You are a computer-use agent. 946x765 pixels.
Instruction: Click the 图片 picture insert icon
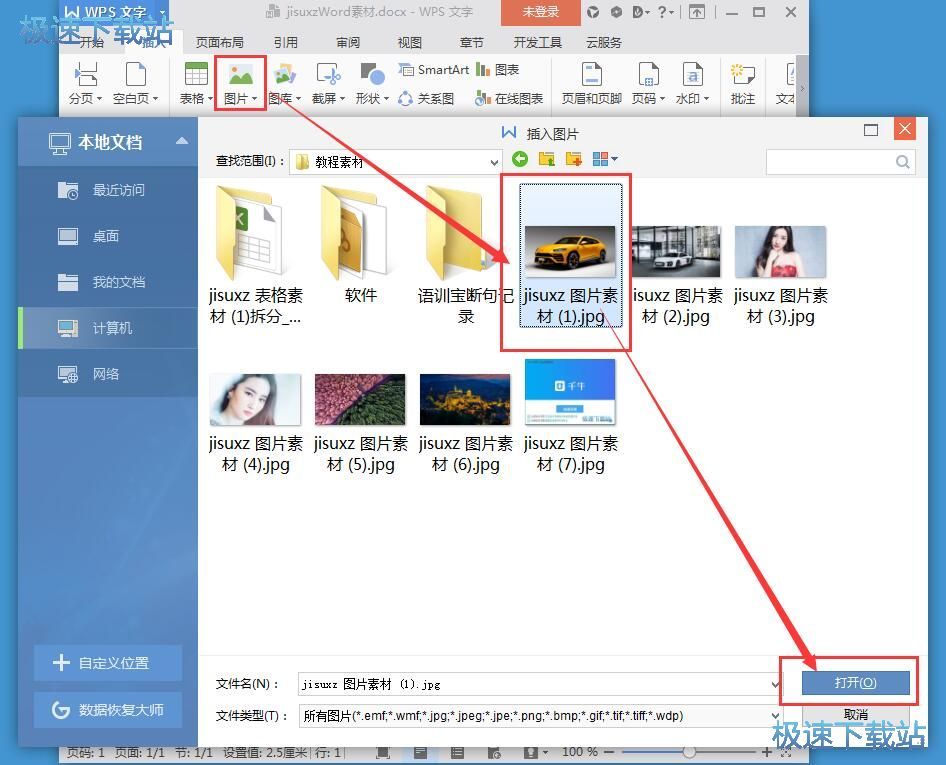point(241,75)
